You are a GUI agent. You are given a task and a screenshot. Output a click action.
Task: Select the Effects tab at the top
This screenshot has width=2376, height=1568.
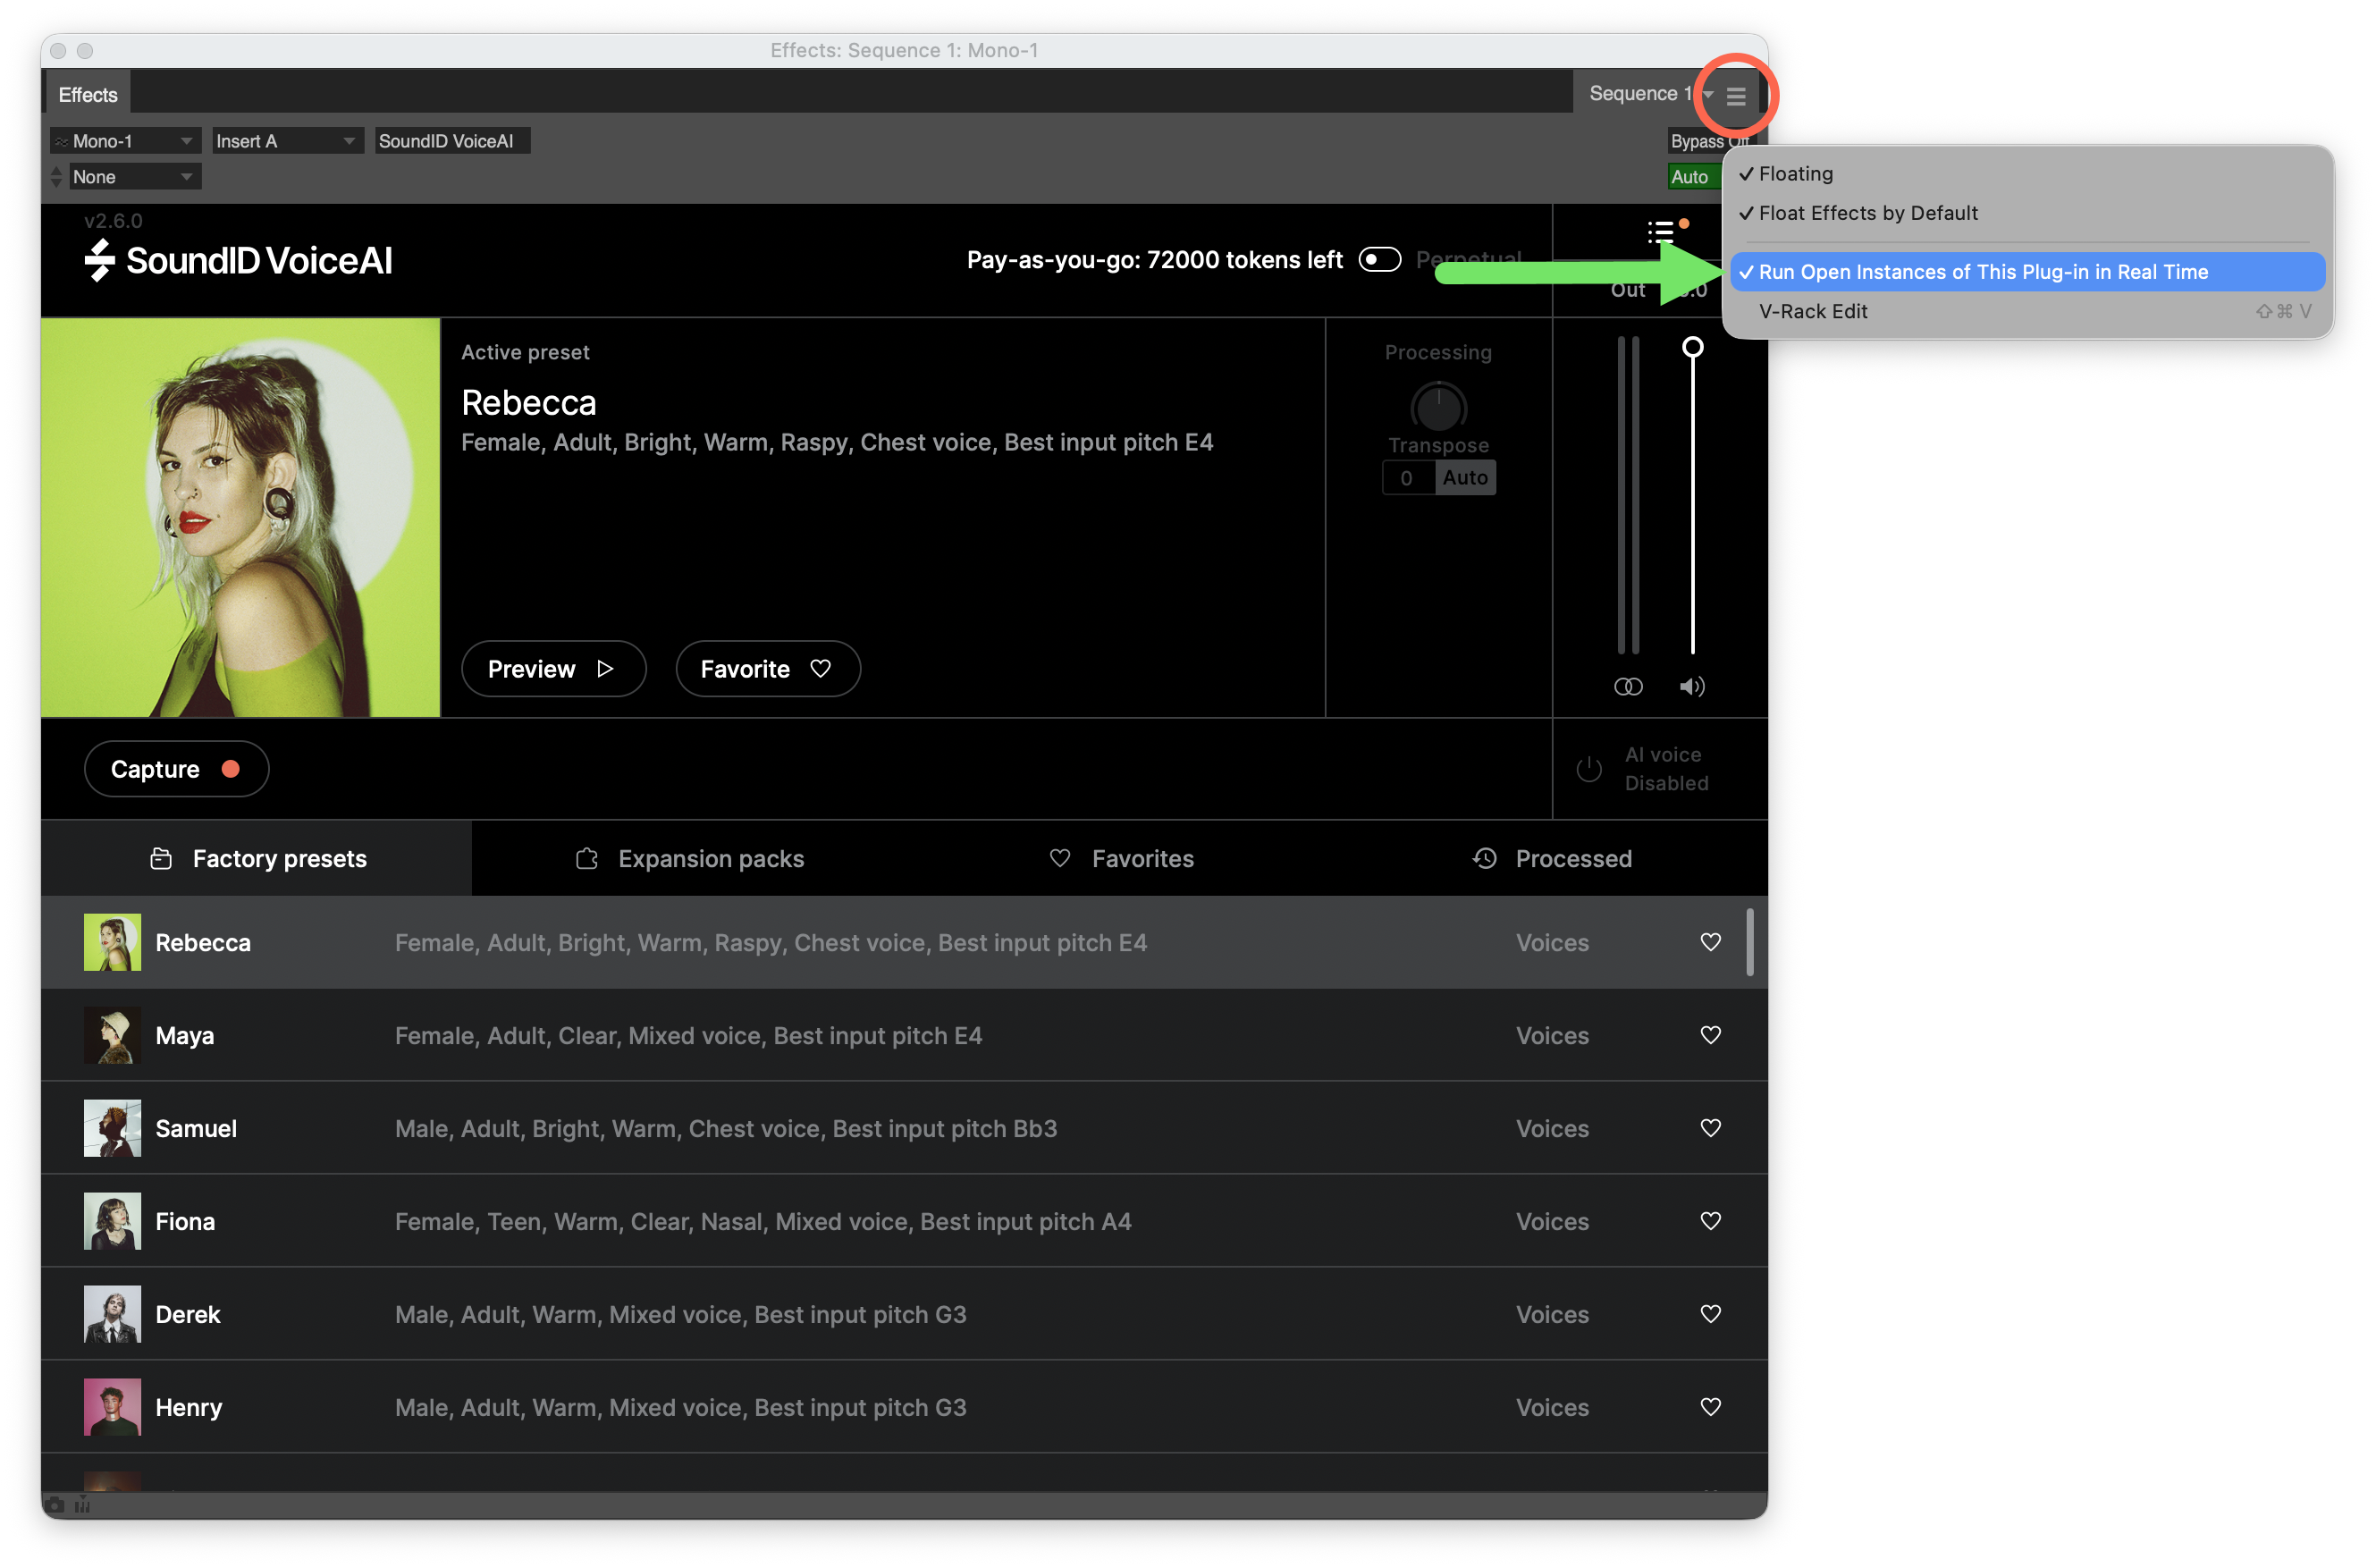tap(88, 95)
